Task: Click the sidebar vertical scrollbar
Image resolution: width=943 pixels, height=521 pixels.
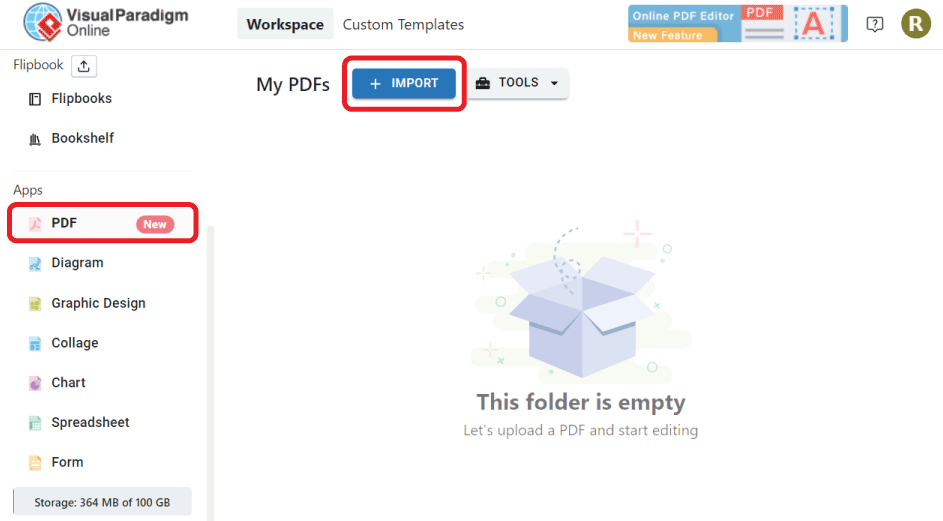Action: pyautogui.click(x=210, y=373)
